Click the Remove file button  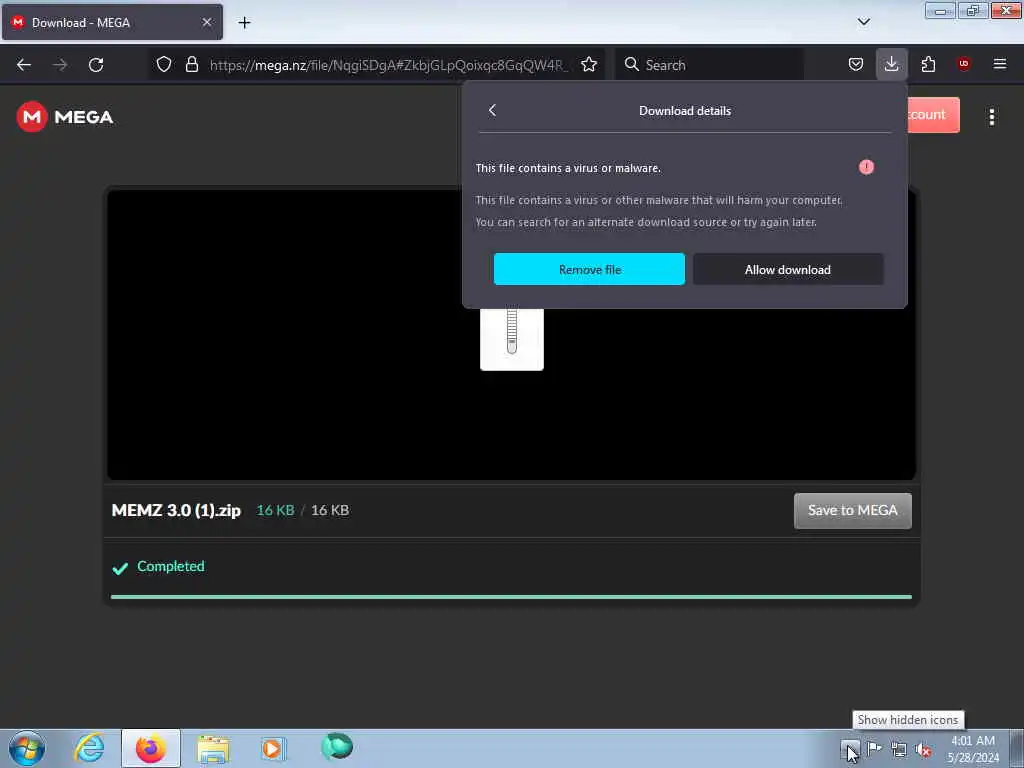pos(589,269)
